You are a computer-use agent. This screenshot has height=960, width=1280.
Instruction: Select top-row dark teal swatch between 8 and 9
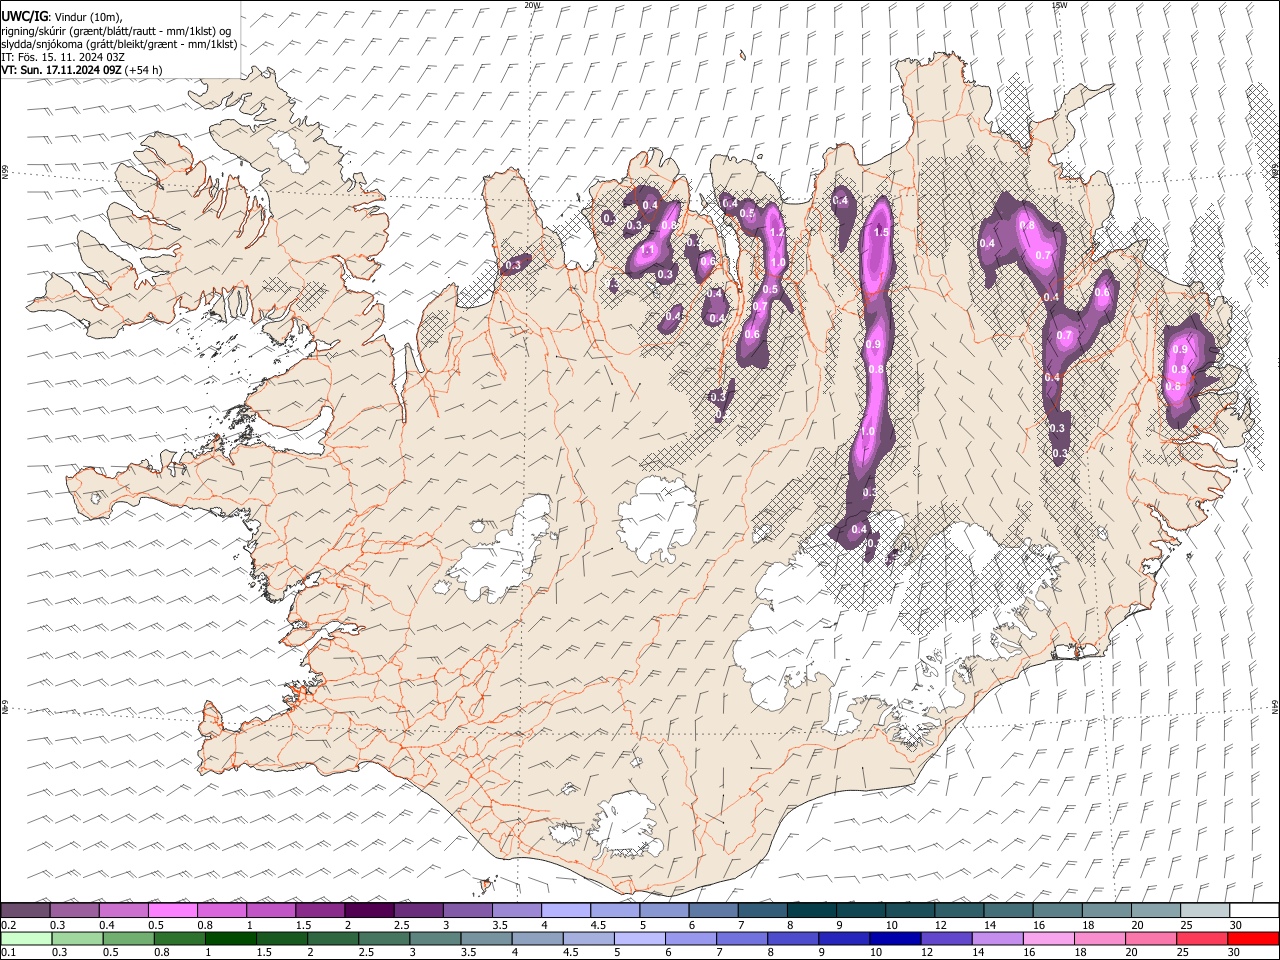(812, 911)
